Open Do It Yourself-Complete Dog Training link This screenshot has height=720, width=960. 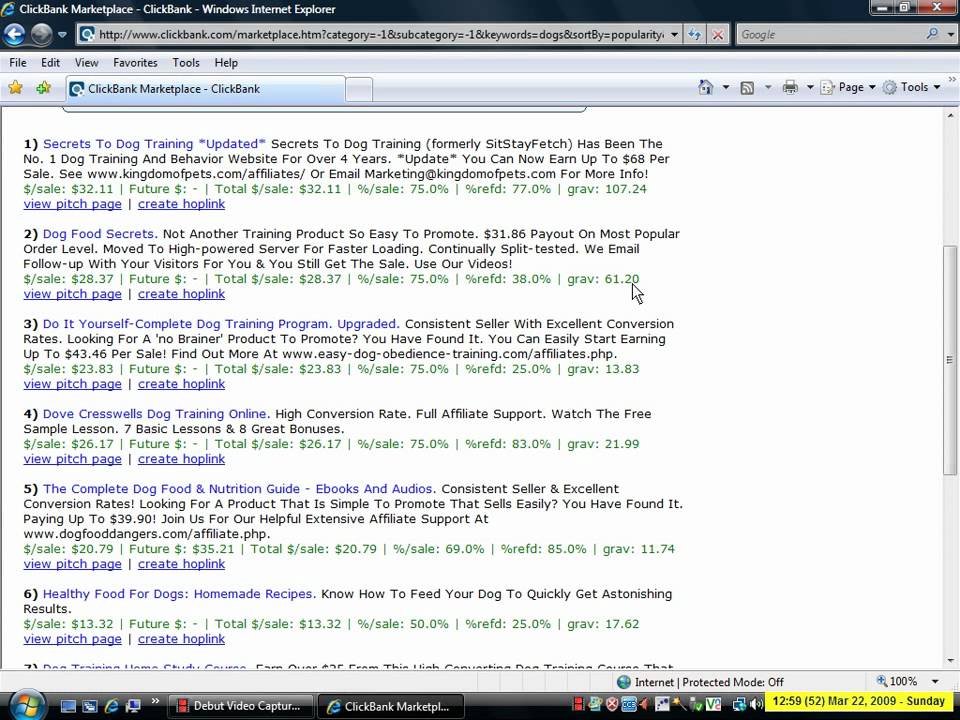[x=221, y=324]
